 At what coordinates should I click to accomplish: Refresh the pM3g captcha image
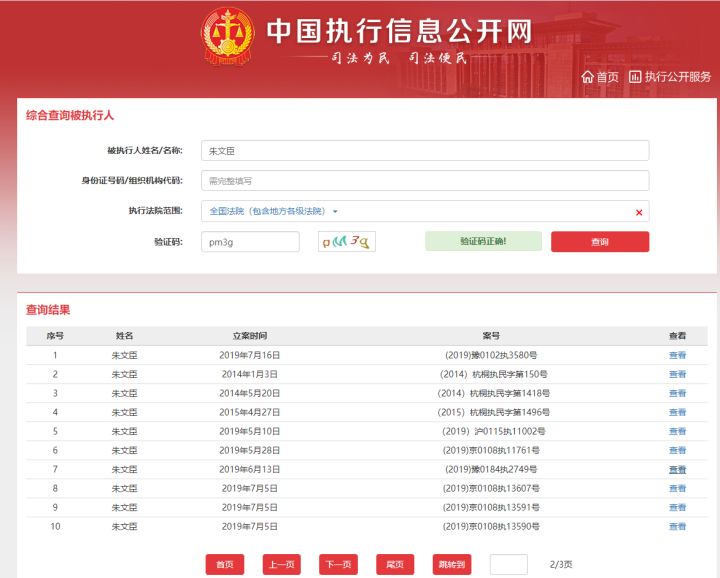pos(347,241)
